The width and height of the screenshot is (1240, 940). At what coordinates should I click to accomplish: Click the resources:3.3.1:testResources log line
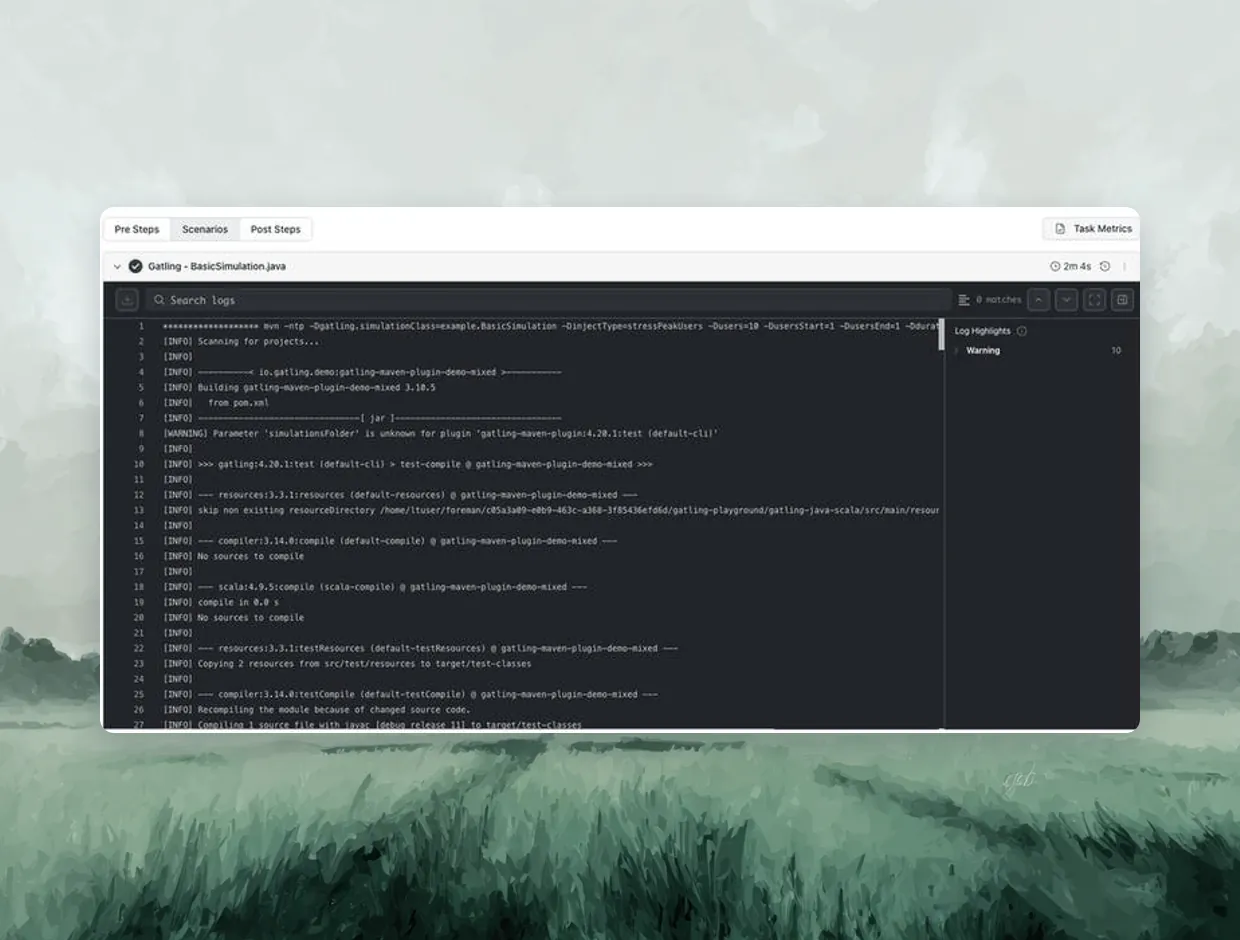point(420,648)
